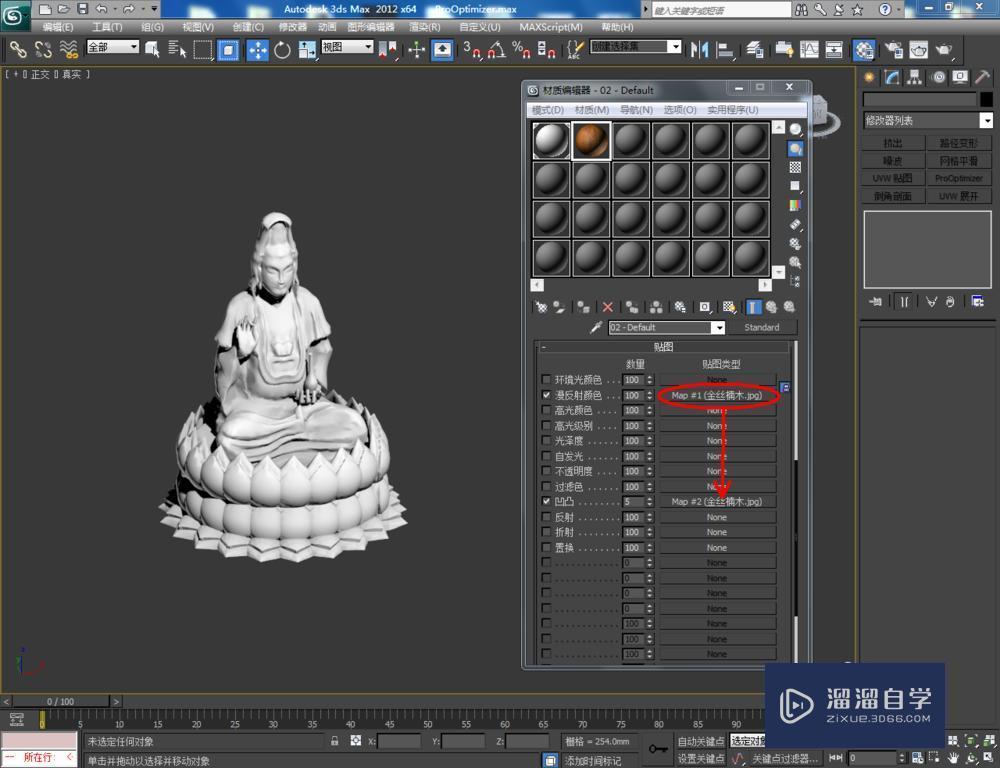
Task: Select the Select and Rotate tool
Action: (x=281, y=48)
